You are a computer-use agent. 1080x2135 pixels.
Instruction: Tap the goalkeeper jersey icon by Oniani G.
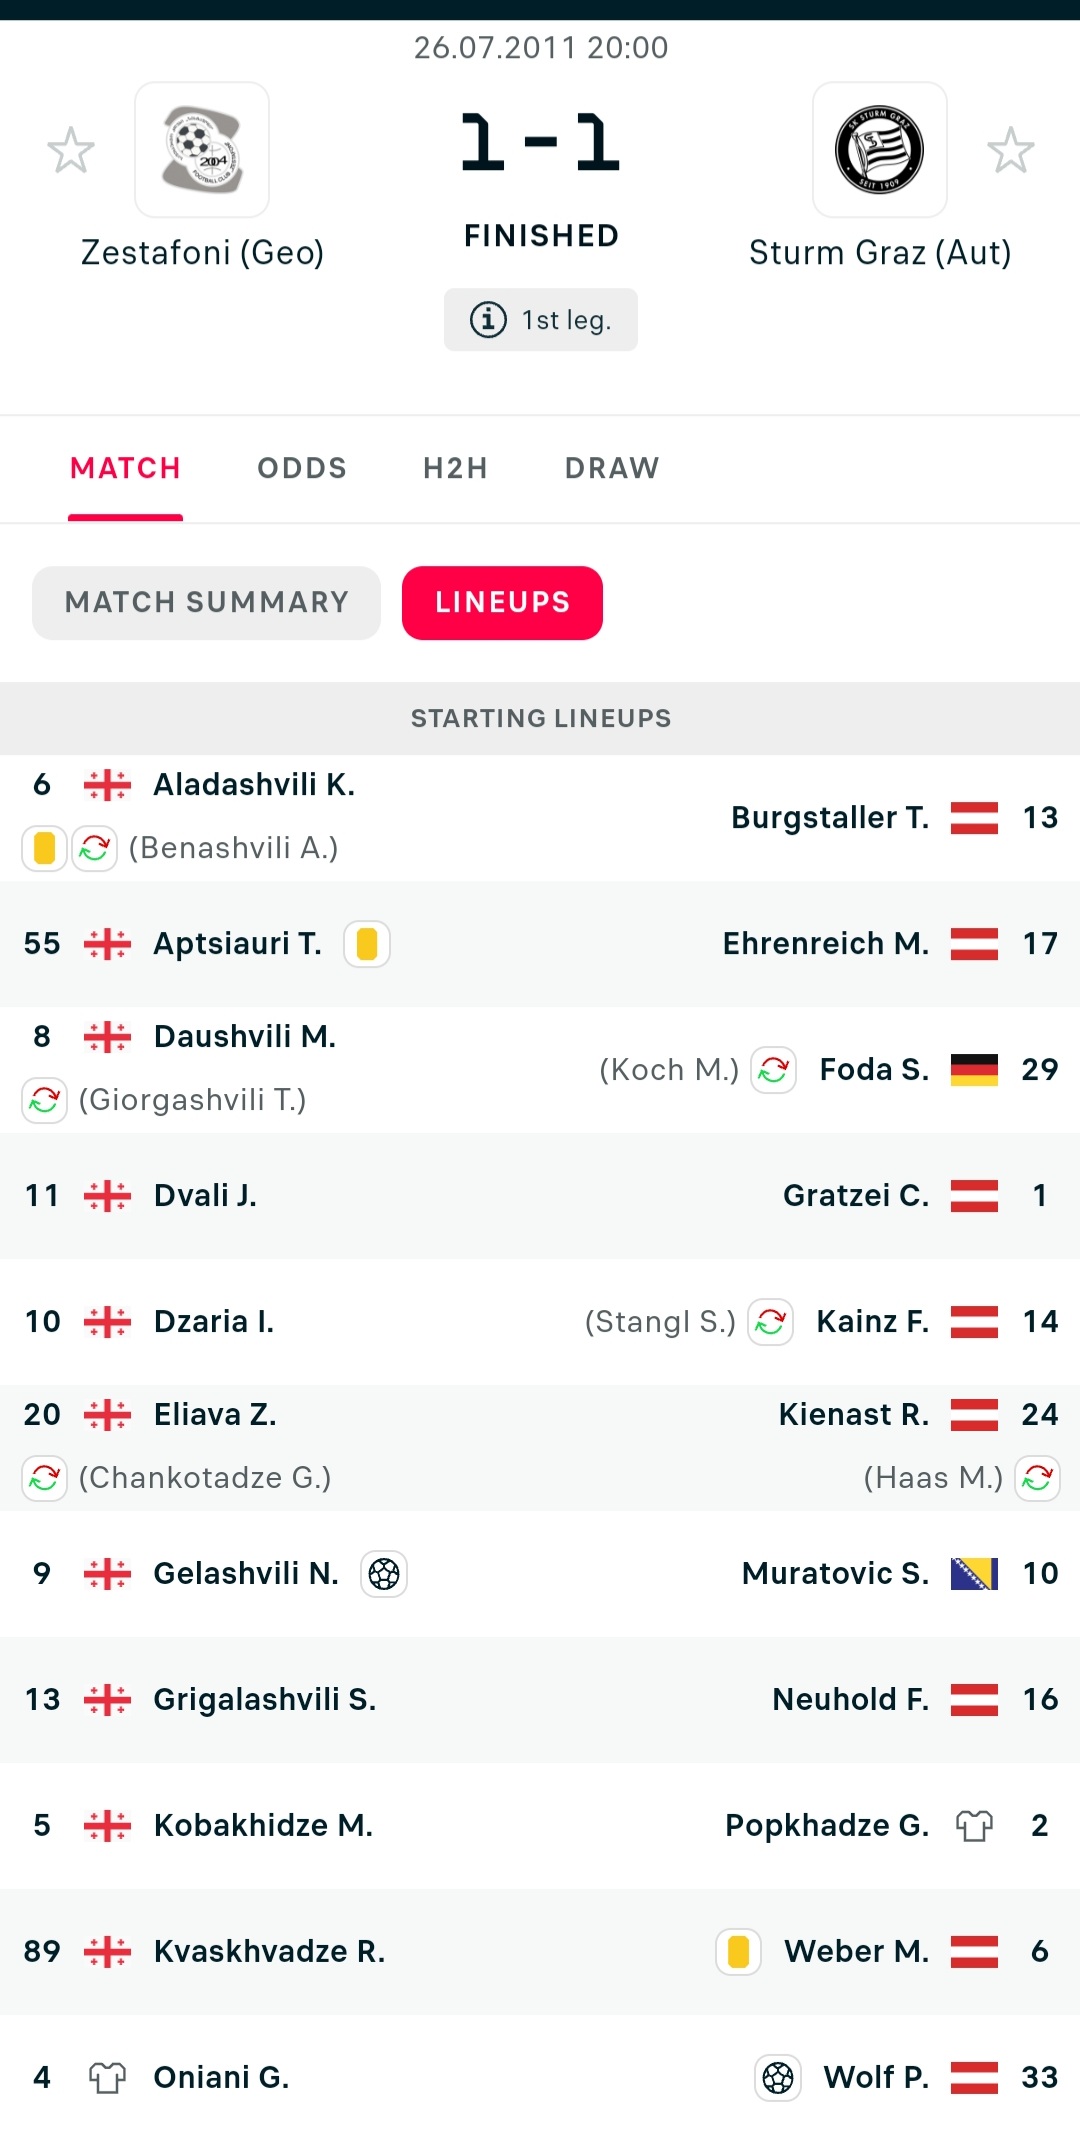(x=107, y=2078)
